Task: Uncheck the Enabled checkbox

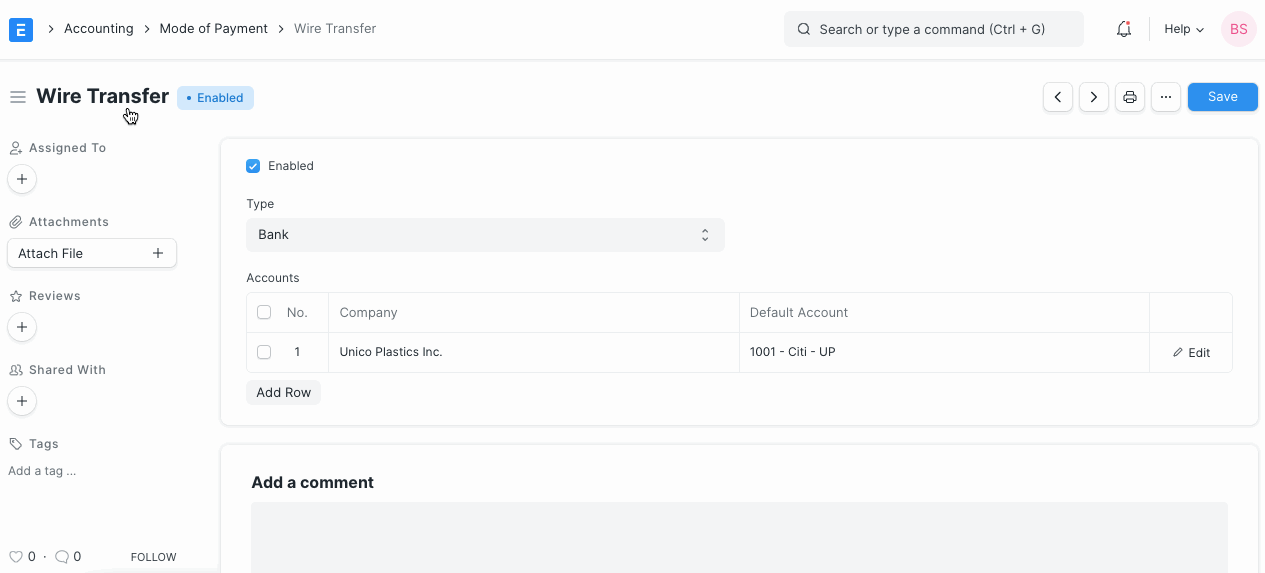Action: click(x=253, y=166)
